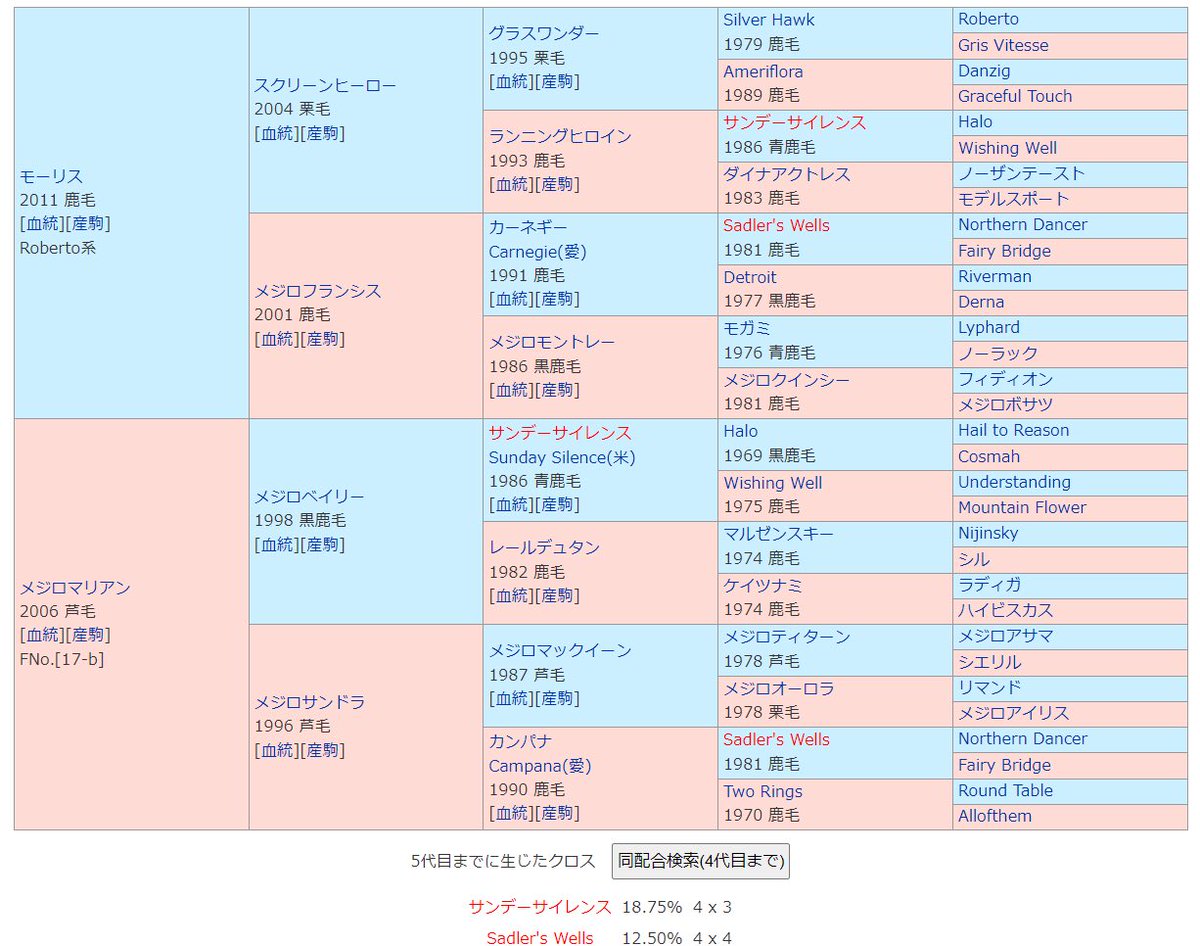Open the モガミ link
This screenshot has height=946, width=1200.
pos(747,328)
